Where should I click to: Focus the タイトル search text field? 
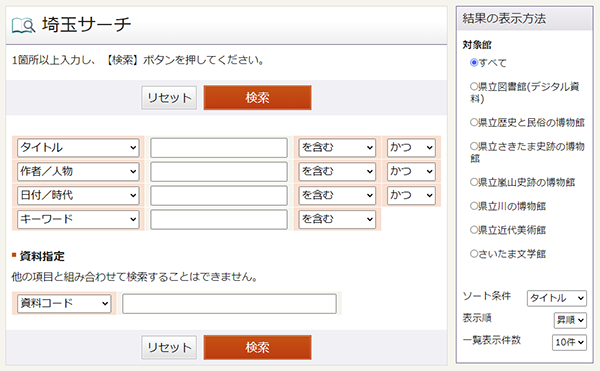219,148
